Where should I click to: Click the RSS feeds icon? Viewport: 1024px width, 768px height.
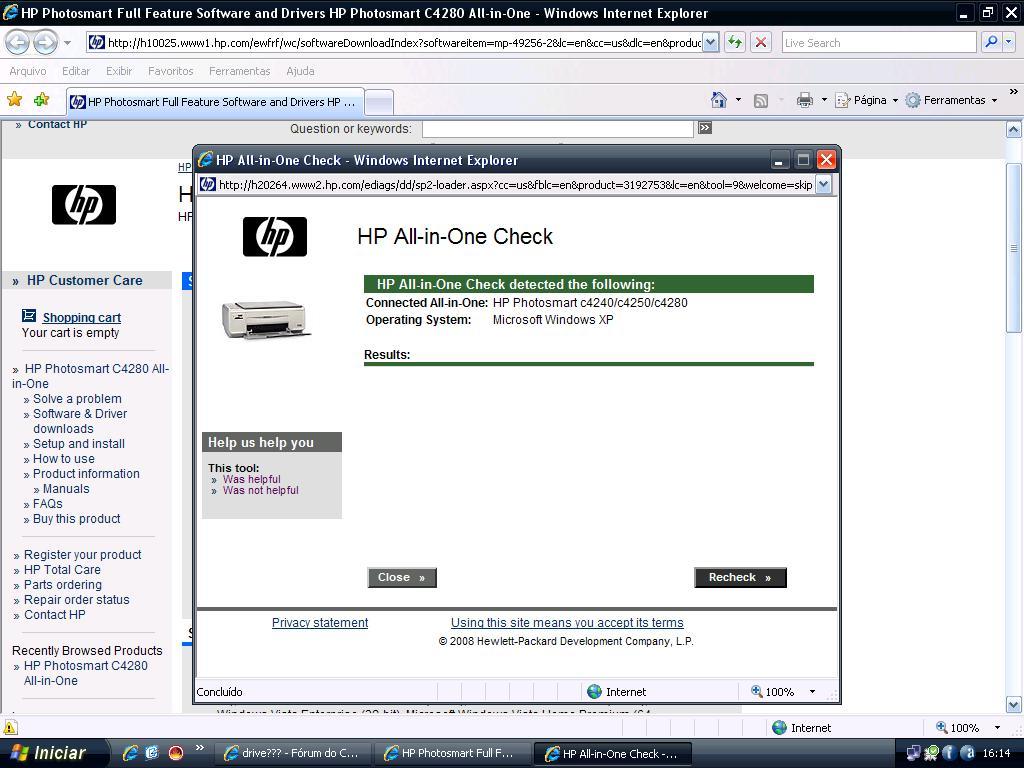coord(761,101)
